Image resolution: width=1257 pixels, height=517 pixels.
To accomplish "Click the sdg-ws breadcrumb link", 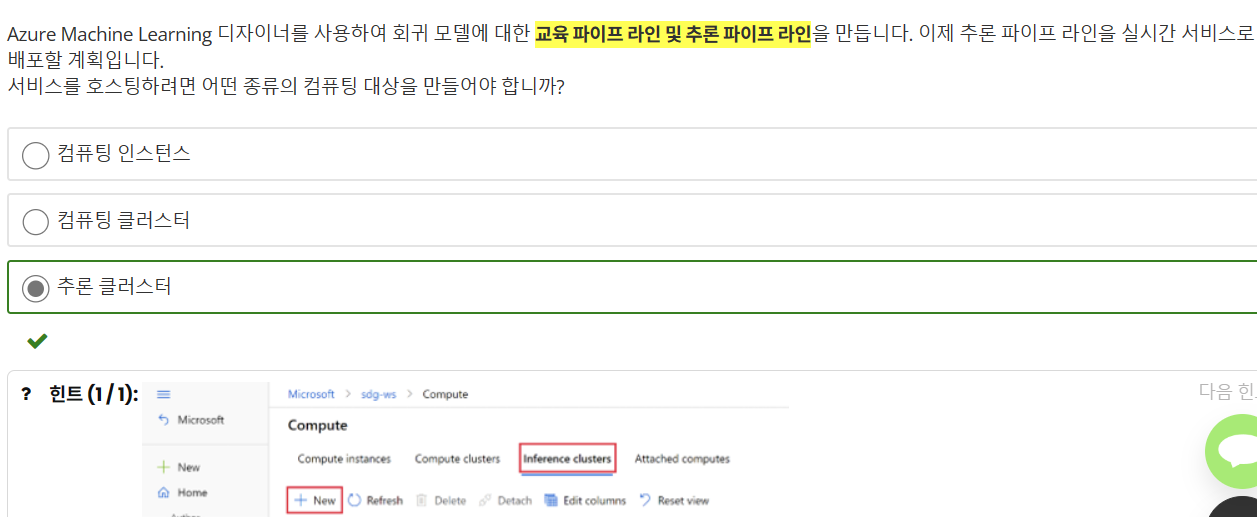I will [379, 394].
